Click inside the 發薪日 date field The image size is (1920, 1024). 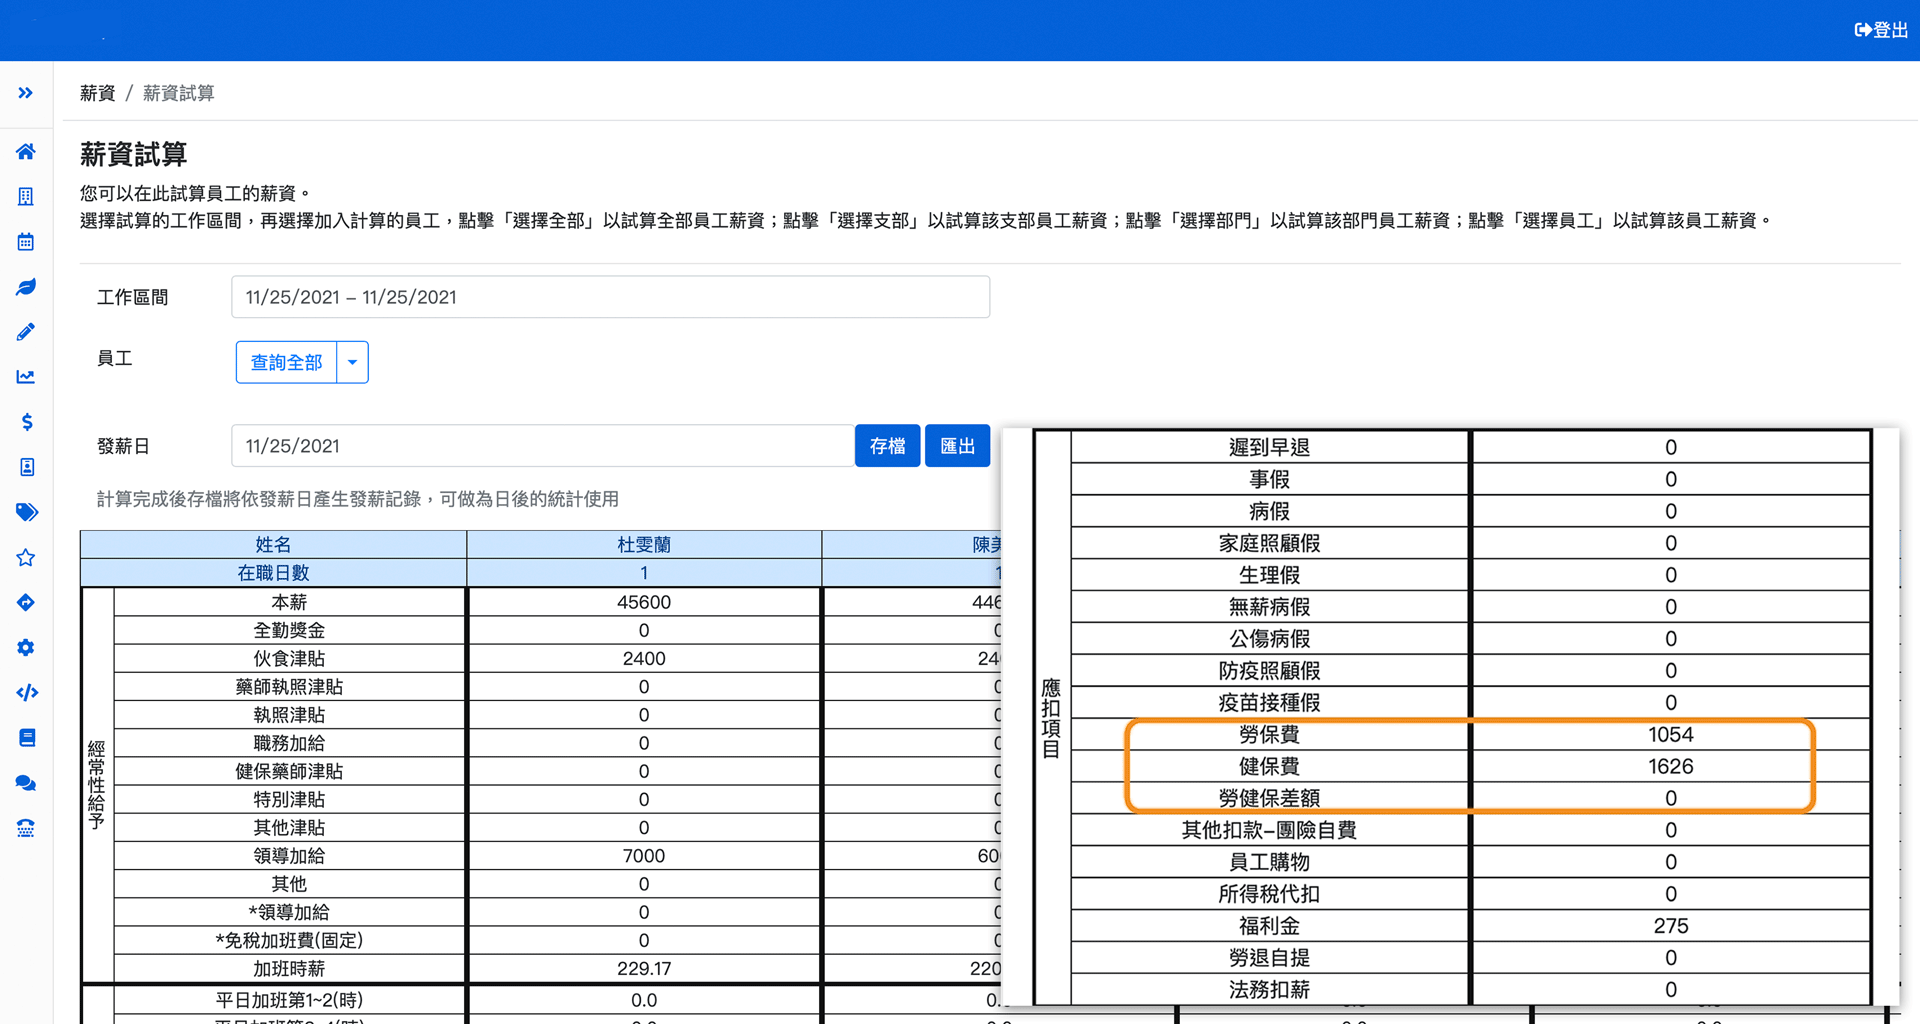[x=542, y=445]
